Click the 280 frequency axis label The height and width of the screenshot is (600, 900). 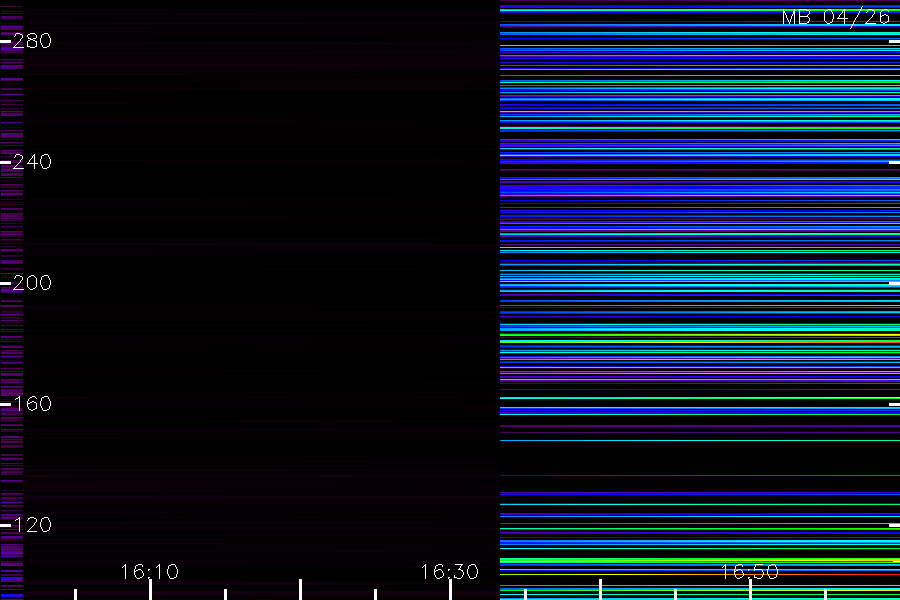[32, 41]
